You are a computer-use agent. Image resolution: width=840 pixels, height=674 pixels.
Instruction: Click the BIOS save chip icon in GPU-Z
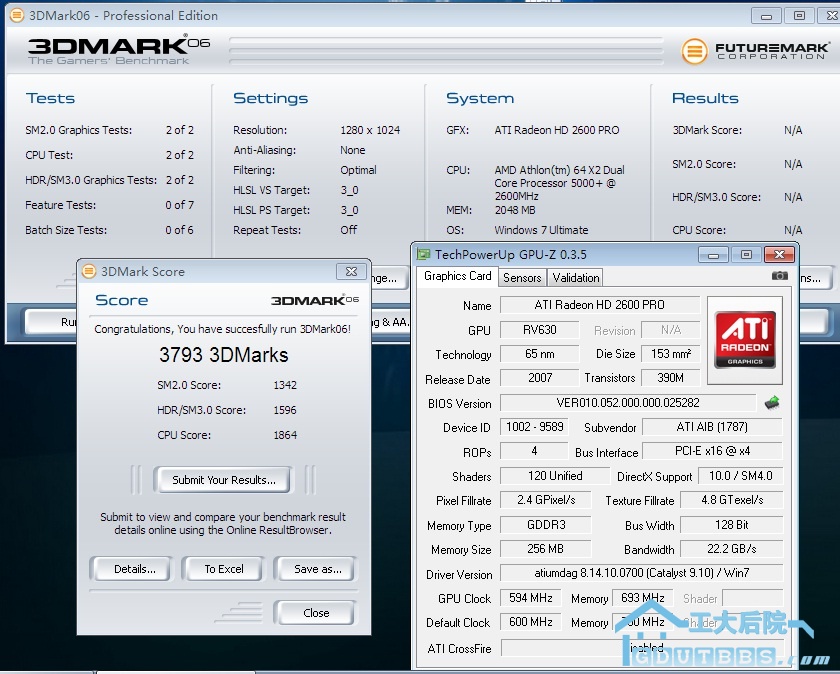(772, 403)
